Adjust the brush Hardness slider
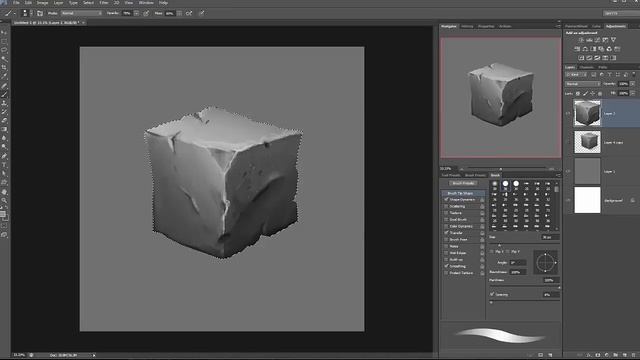640x360 pixels. (559, 288)
